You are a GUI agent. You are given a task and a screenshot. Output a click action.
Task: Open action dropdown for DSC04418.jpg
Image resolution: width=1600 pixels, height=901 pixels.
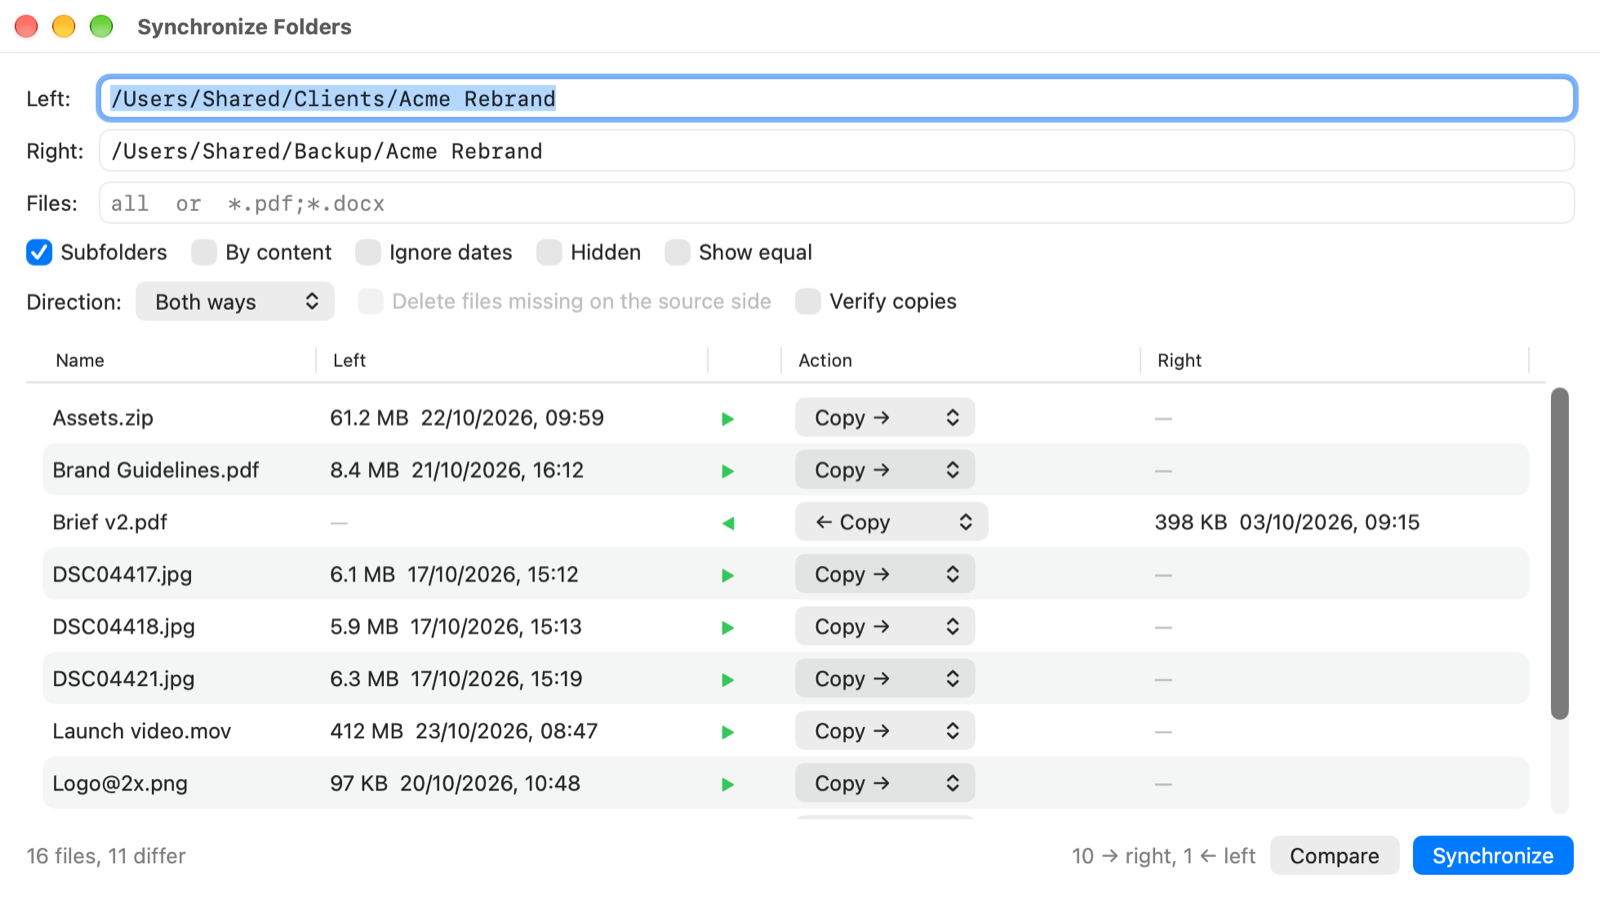pos(885,626)
